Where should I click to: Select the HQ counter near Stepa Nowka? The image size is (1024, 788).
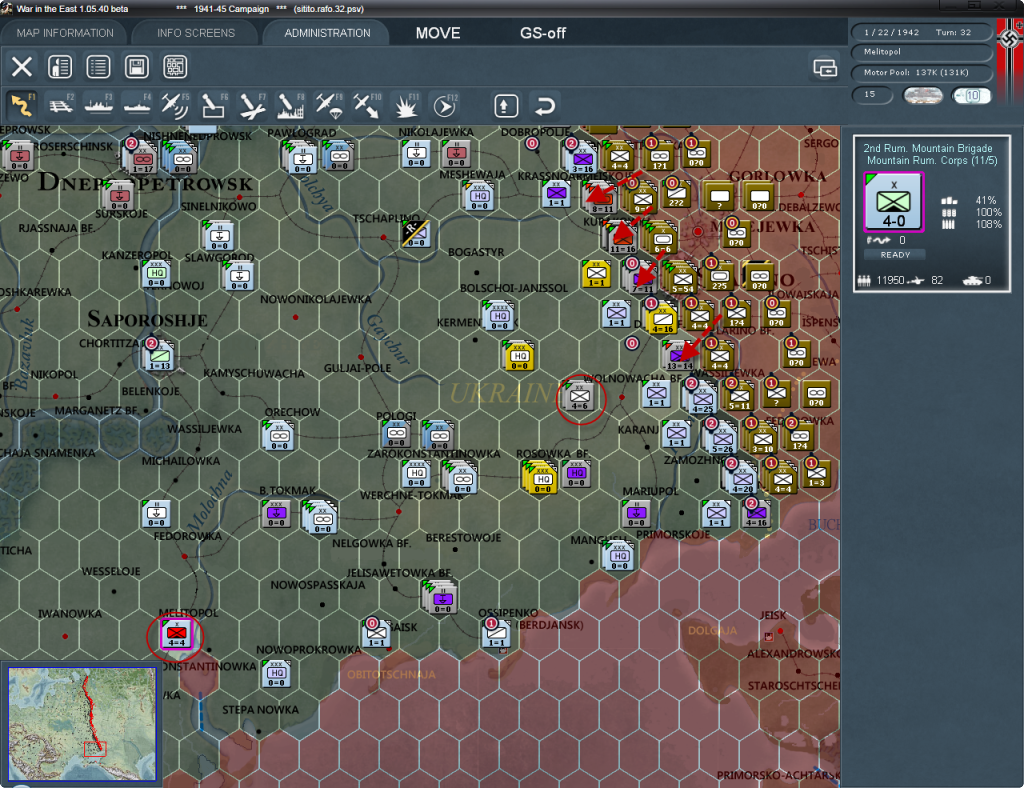pyautogui.click(x=276, y=673)
